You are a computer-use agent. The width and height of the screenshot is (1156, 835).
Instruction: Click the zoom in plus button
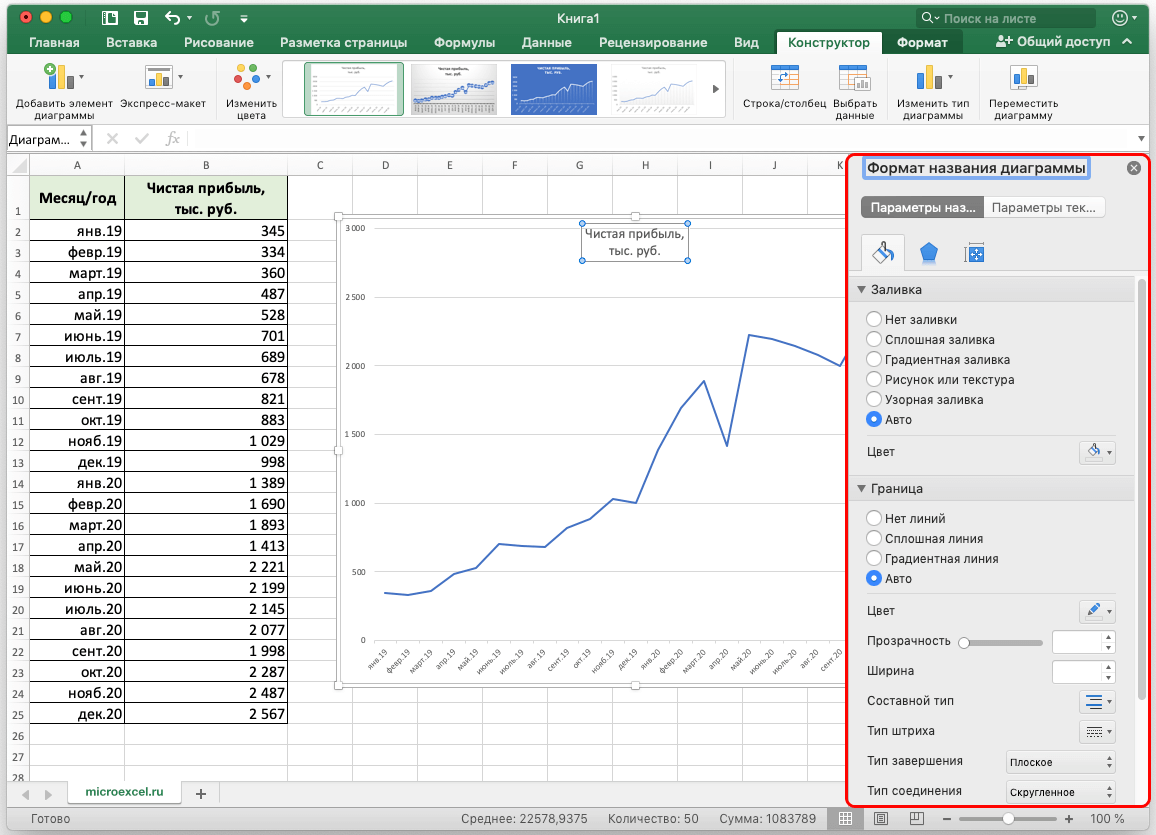pyautogui.click(x=1069, y=819)
